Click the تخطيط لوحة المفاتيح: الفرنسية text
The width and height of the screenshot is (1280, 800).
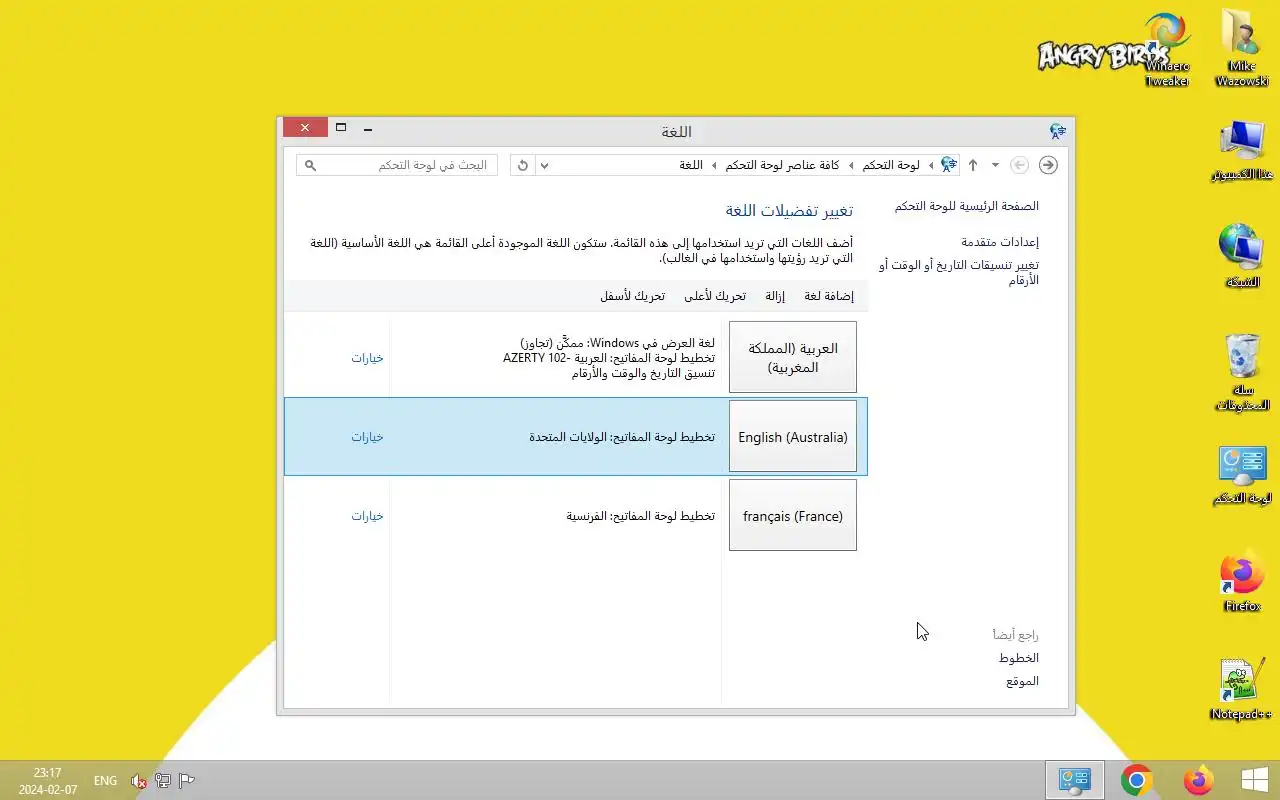point(641,516)
